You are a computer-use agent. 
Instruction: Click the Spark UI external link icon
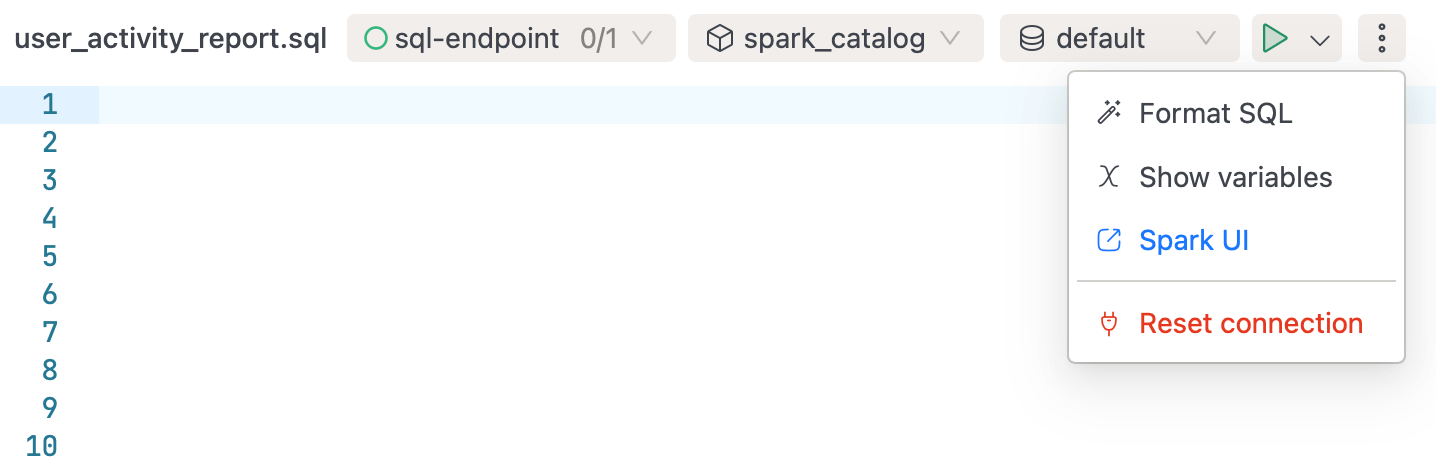(x=1108, y=241)
